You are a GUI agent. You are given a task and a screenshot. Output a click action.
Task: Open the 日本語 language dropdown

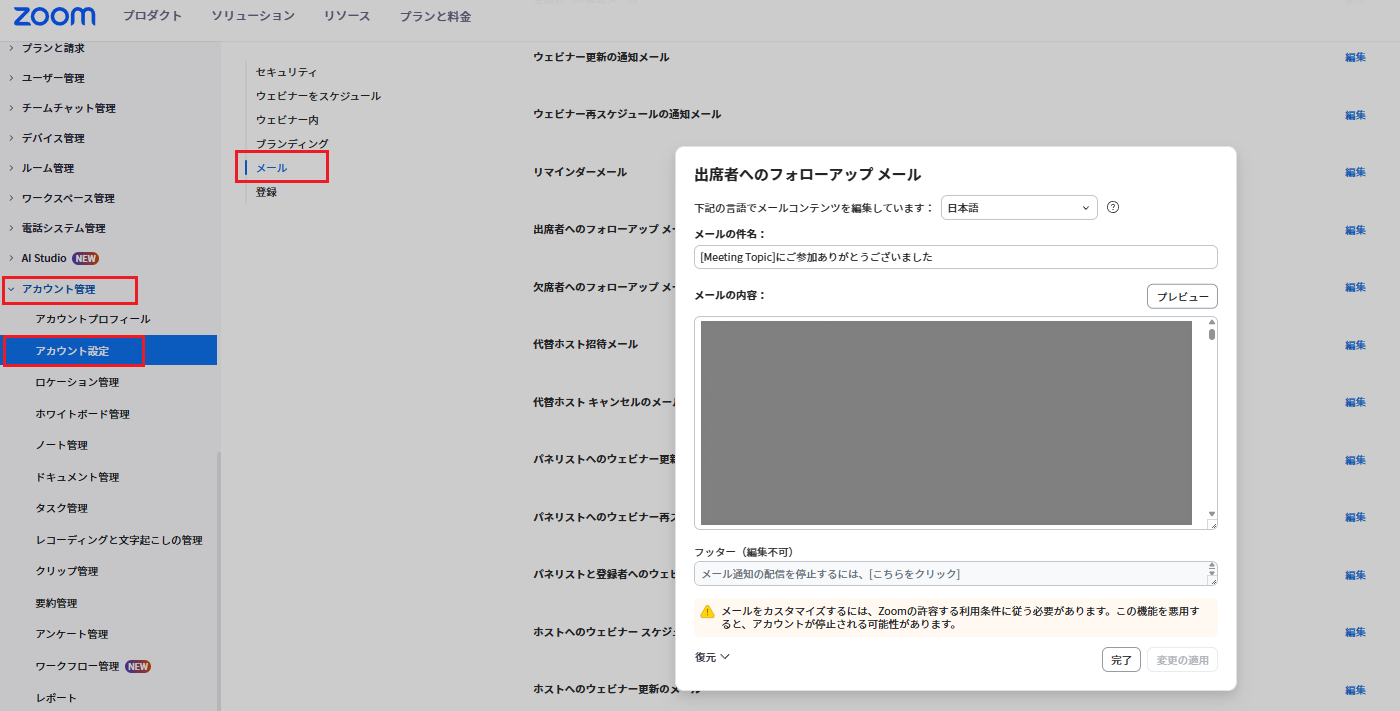coord(1018,208)
